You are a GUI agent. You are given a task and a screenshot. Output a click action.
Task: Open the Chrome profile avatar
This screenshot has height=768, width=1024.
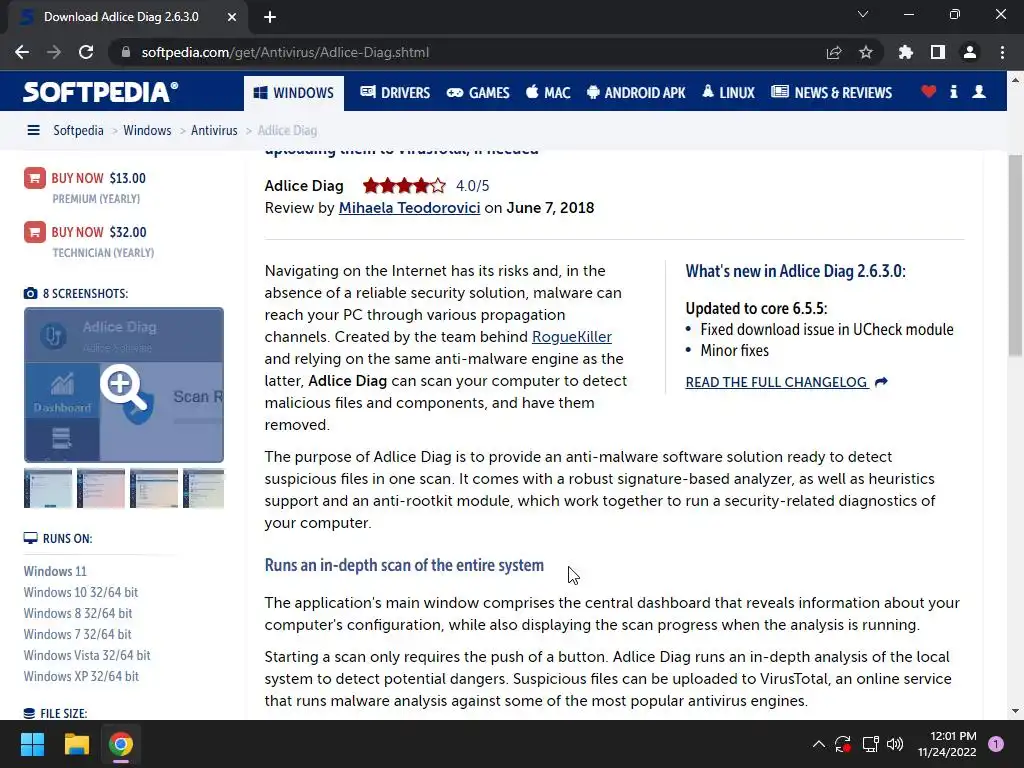pyautogui.click(x=970, y=52)
